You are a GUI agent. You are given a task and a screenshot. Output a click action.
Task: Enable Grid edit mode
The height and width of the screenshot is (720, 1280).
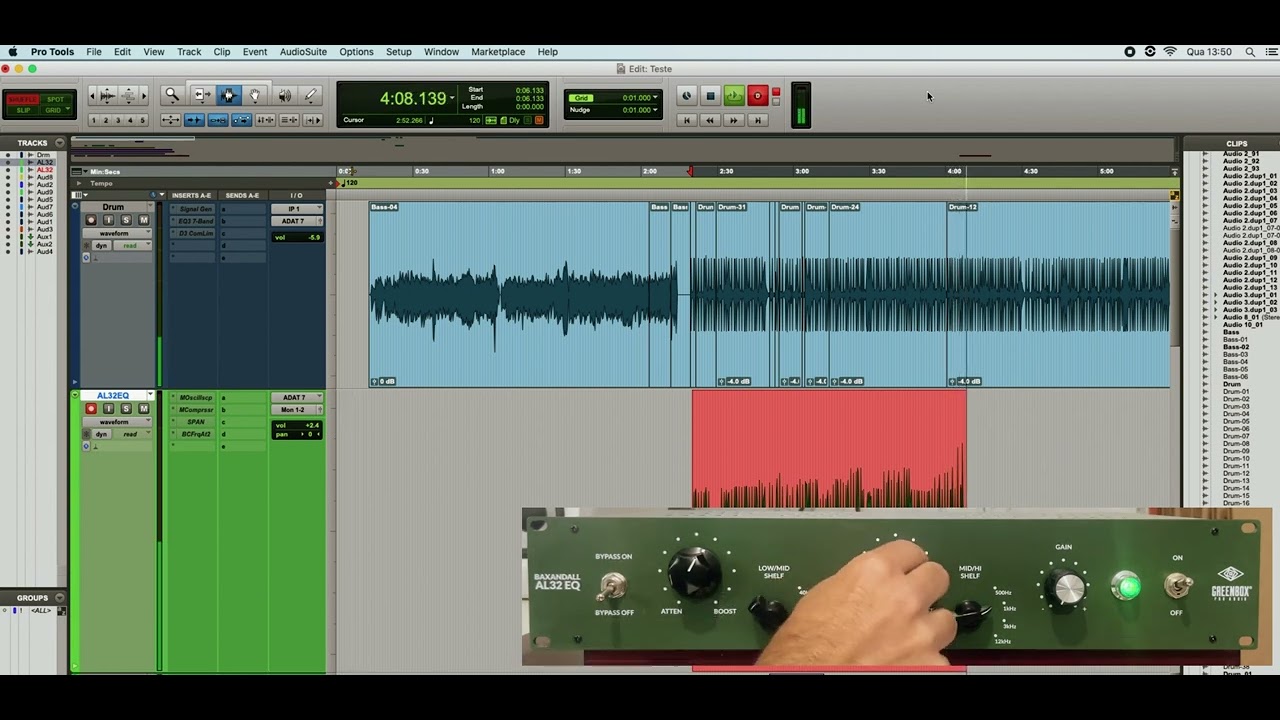coord(55,110)
